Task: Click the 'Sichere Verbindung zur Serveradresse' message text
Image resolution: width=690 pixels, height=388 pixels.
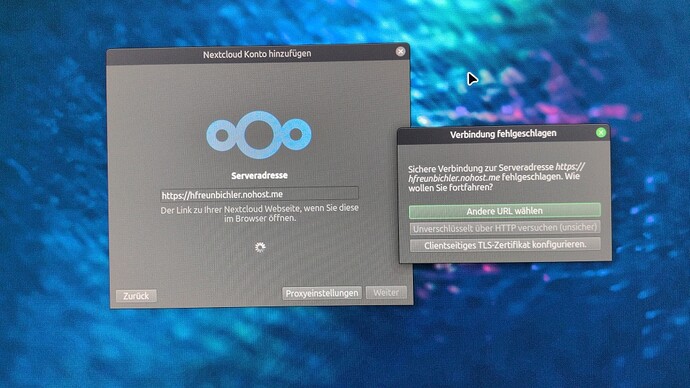Action: (x=496, y=177)
